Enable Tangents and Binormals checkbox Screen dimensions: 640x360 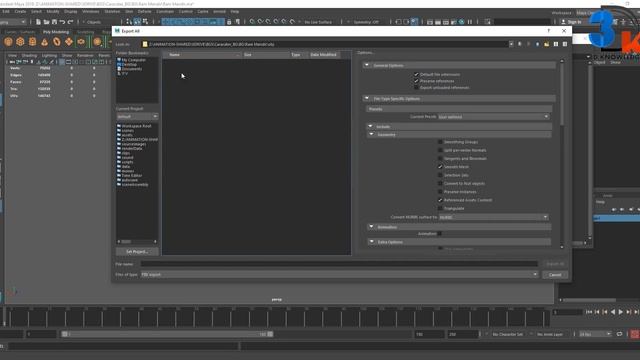point(440,158)
